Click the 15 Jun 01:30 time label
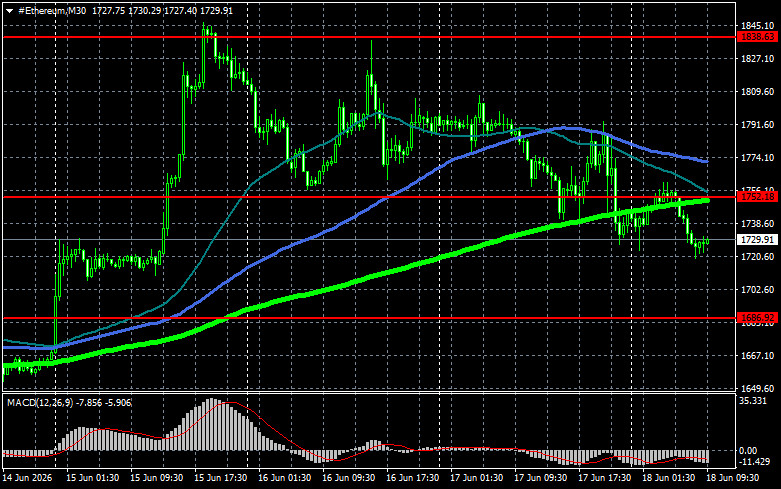This screenshot has width=781, height=489. tap(93, 478)
